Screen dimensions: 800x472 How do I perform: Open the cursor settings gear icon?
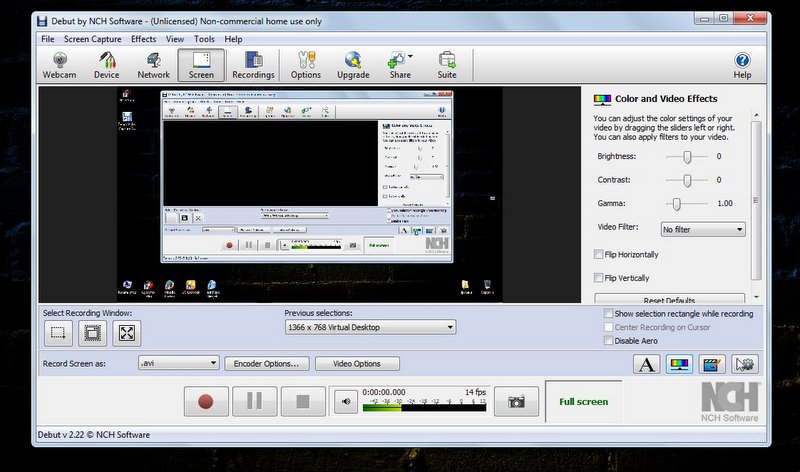pos(745,364)
